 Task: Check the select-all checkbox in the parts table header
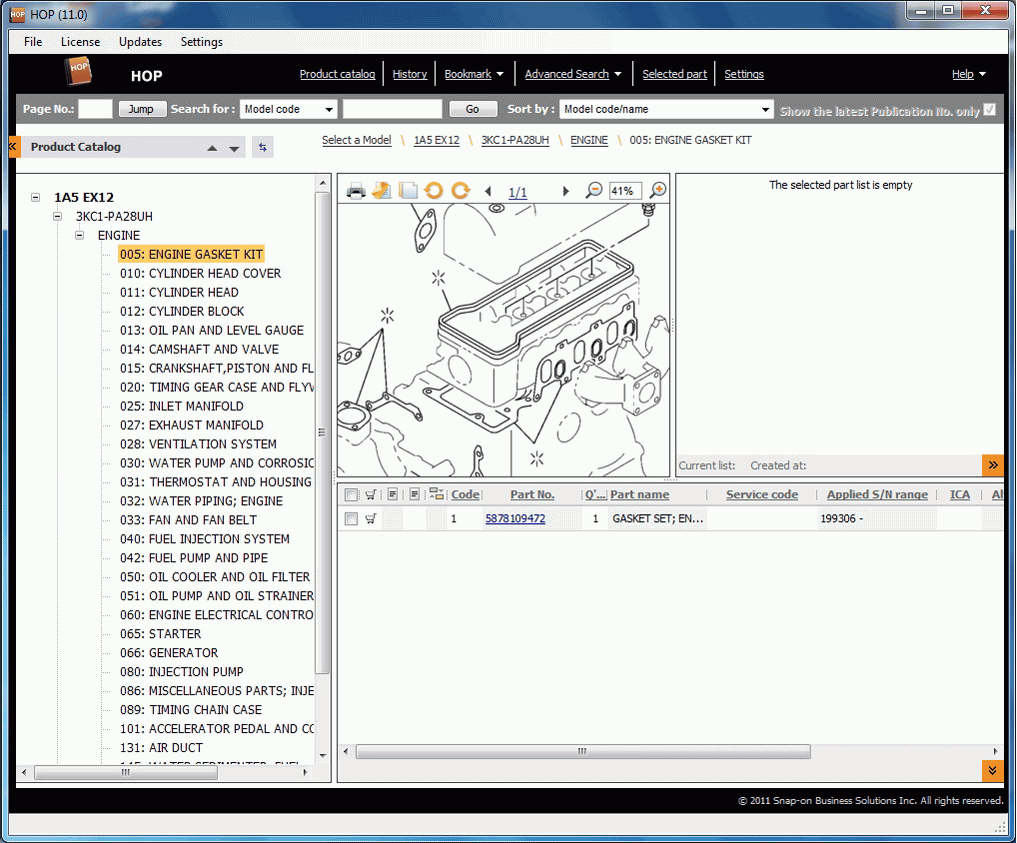[349, 494]
